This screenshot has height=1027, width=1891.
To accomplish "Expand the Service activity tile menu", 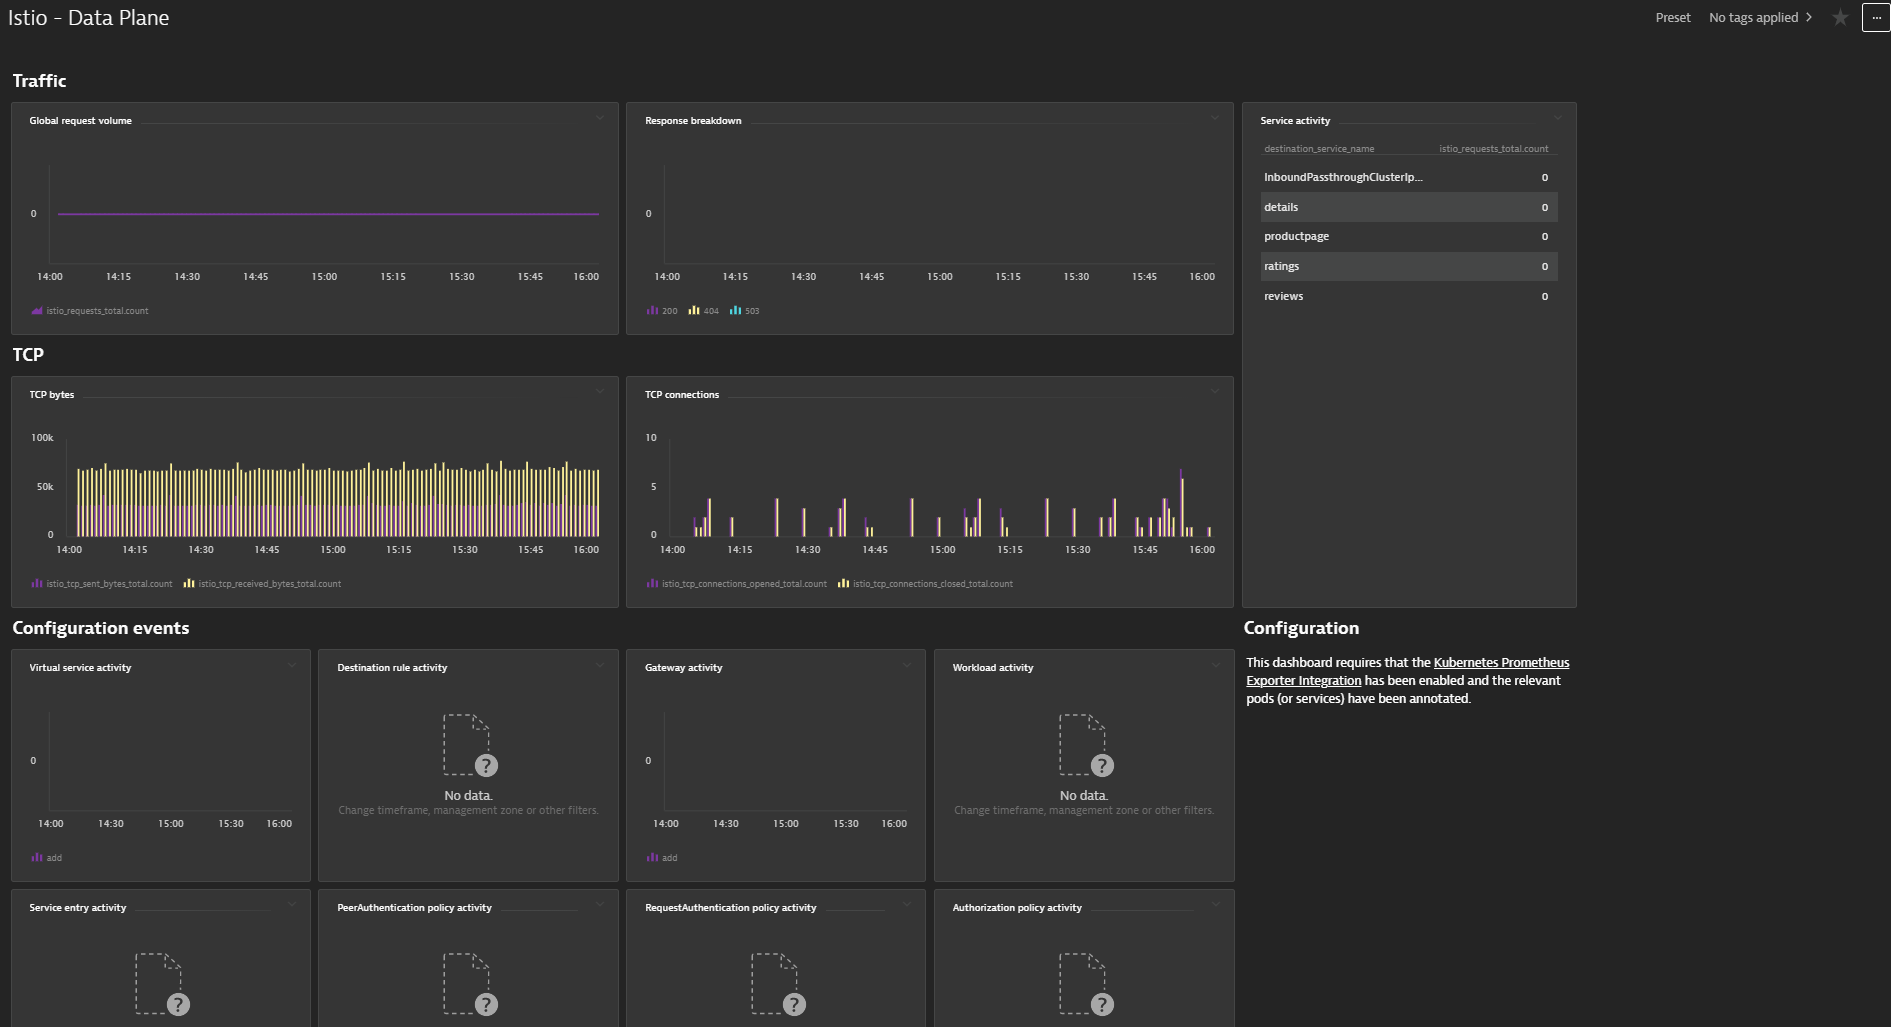I will coord(1557,118).
